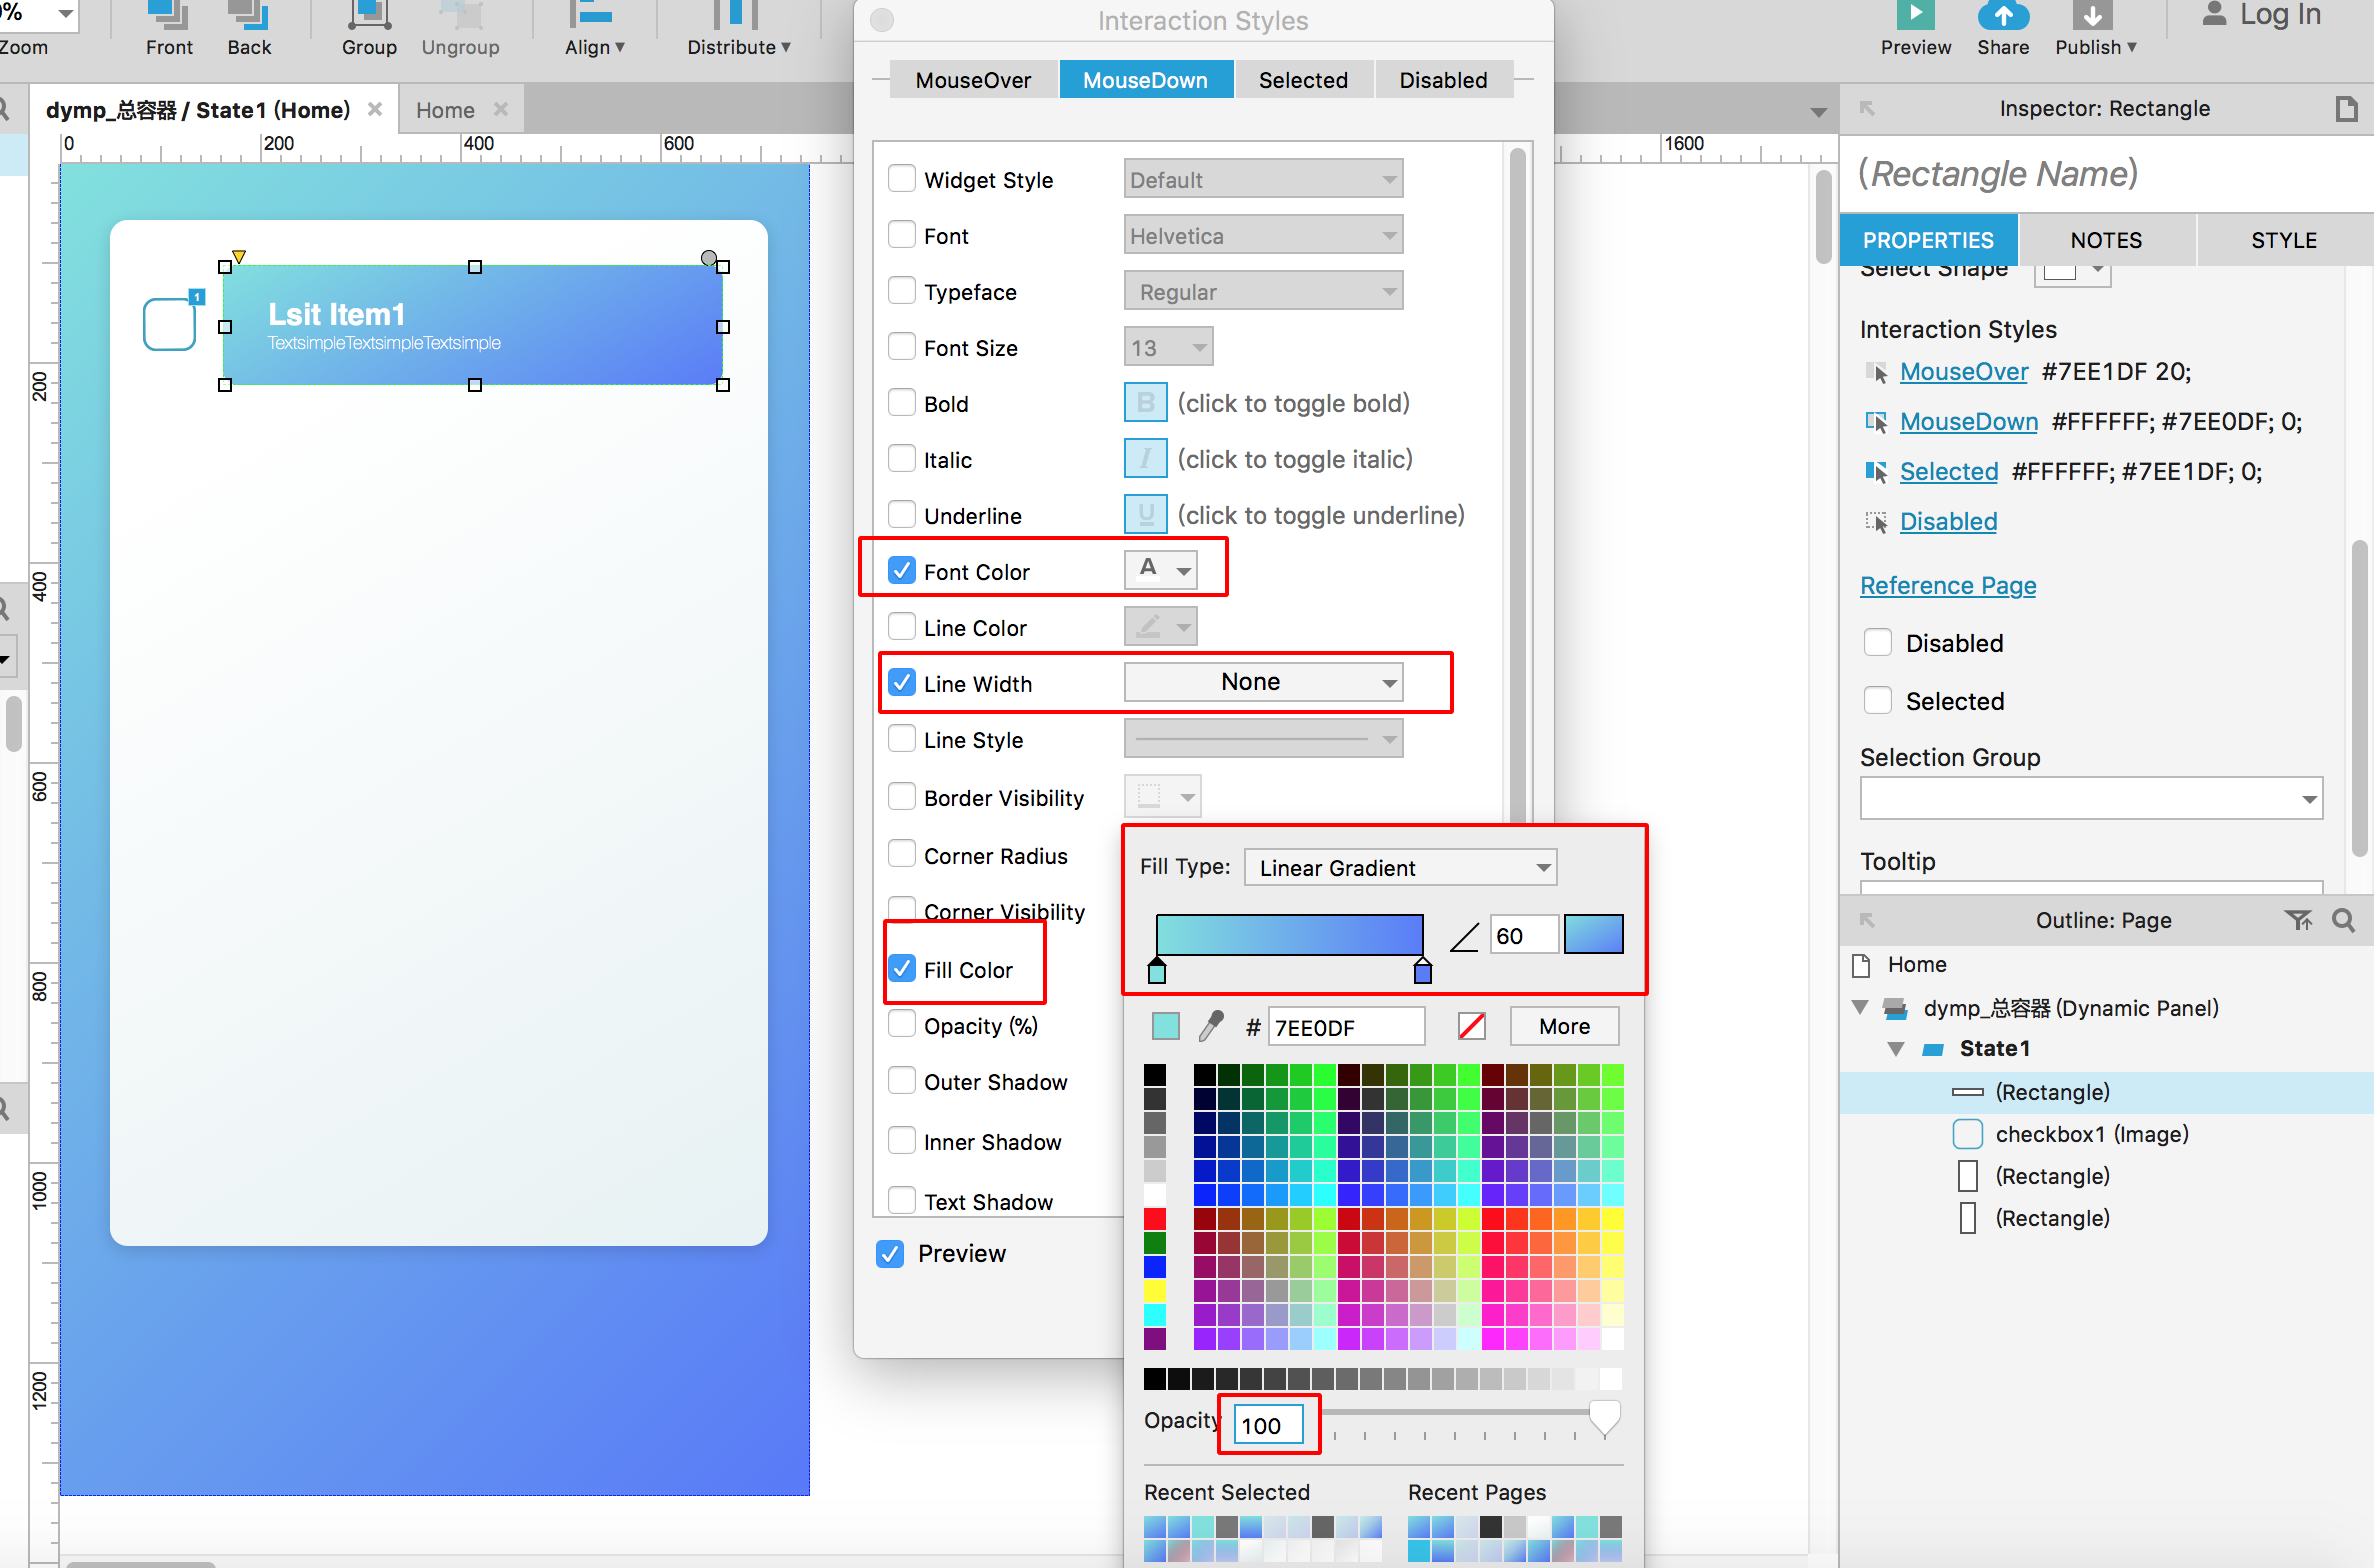Click the More colors button
The image size is (2374, 1568).
point(1564,1026)
